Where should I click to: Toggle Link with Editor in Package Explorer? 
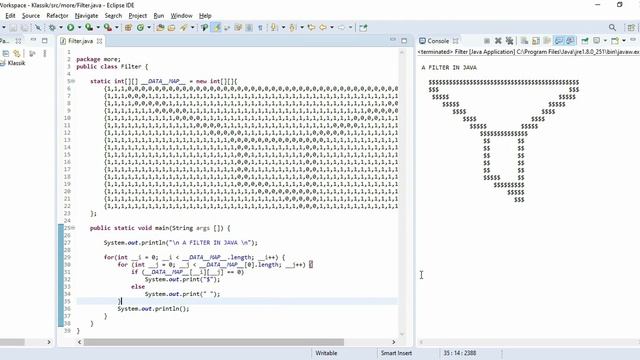pos(17,53)
